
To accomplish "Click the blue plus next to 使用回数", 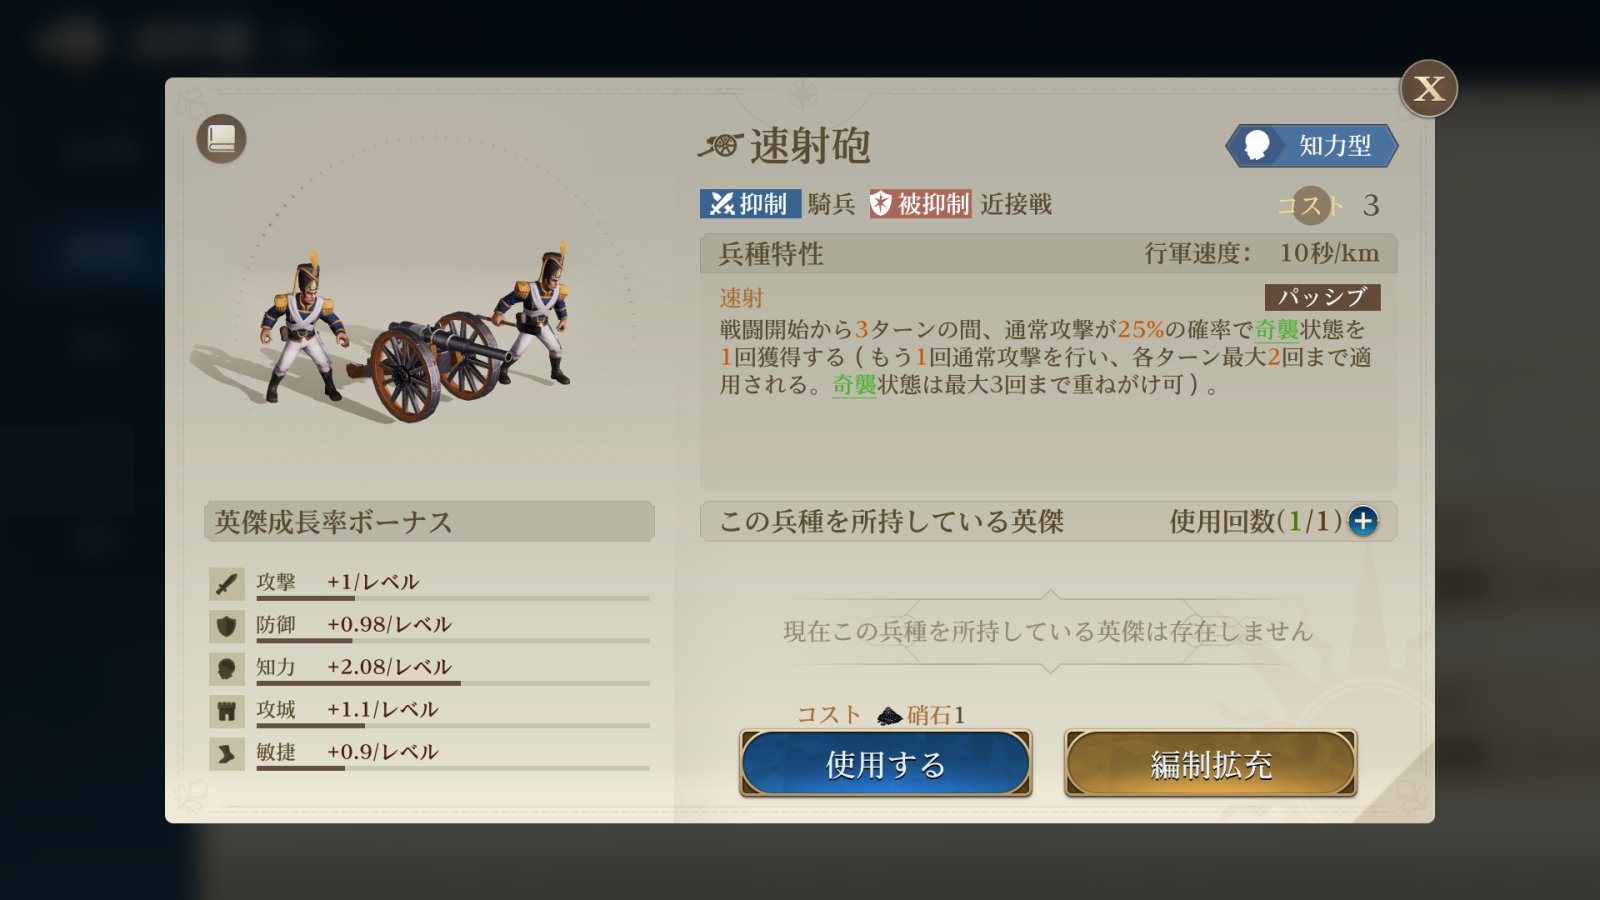I will click(1363, 521).
